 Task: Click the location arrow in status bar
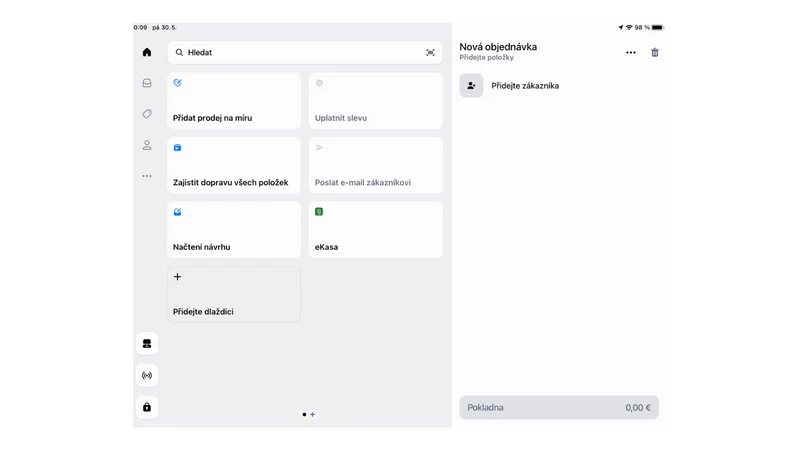tap(620, 28)
